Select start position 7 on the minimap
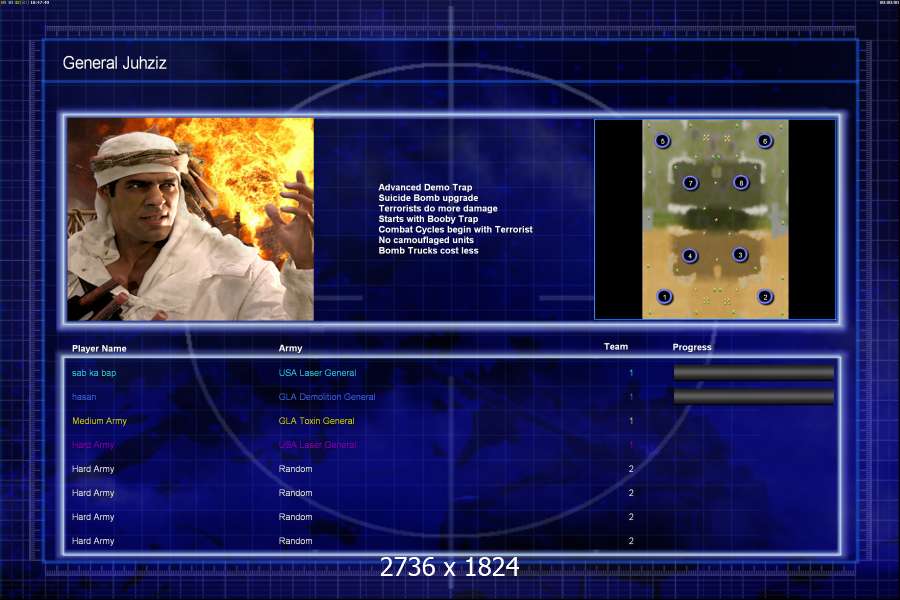 (x=690, y=183)
